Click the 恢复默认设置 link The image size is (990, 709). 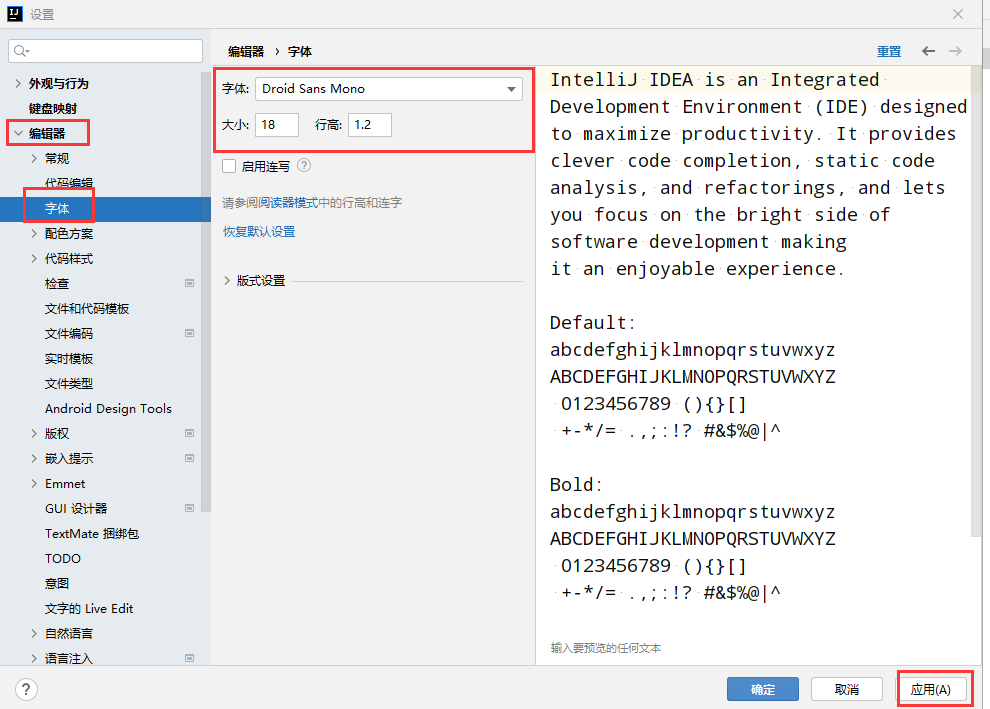pos(259,232)
